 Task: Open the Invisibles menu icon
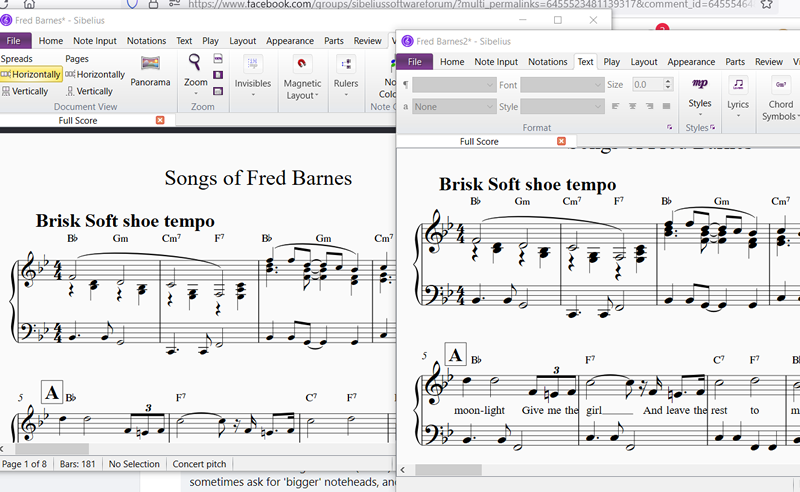click(x=253, y=64)
